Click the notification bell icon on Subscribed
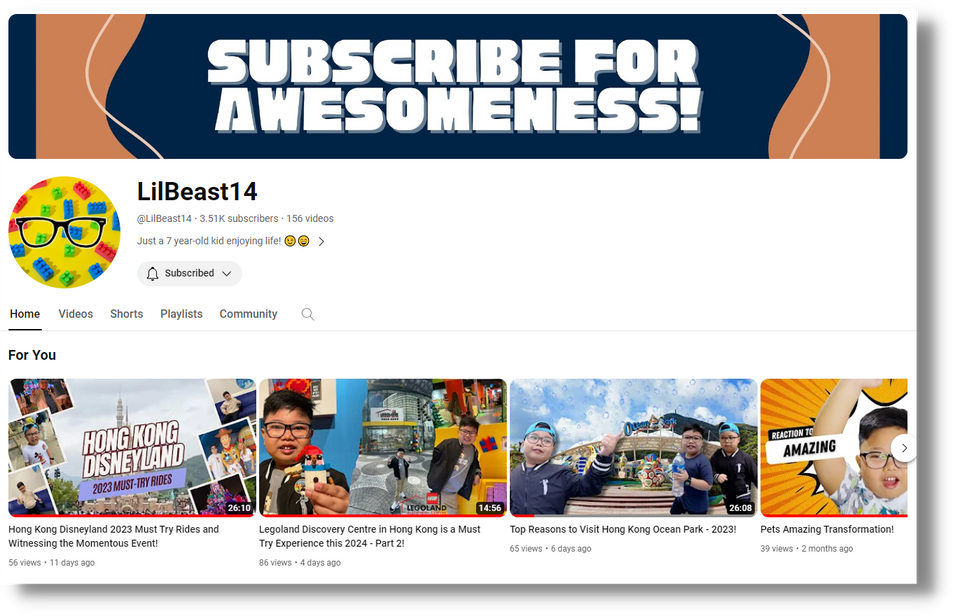The height and width of the screenshot is (616, 953). click(x=153, y=273)
